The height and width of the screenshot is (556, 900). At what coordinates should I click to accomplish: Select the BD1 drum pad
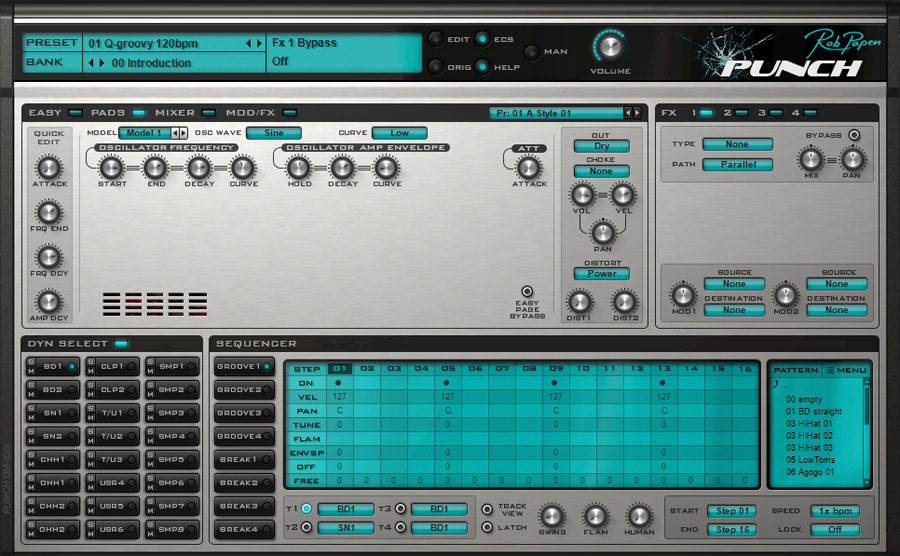pyautogui.click(x=53, y=366)
